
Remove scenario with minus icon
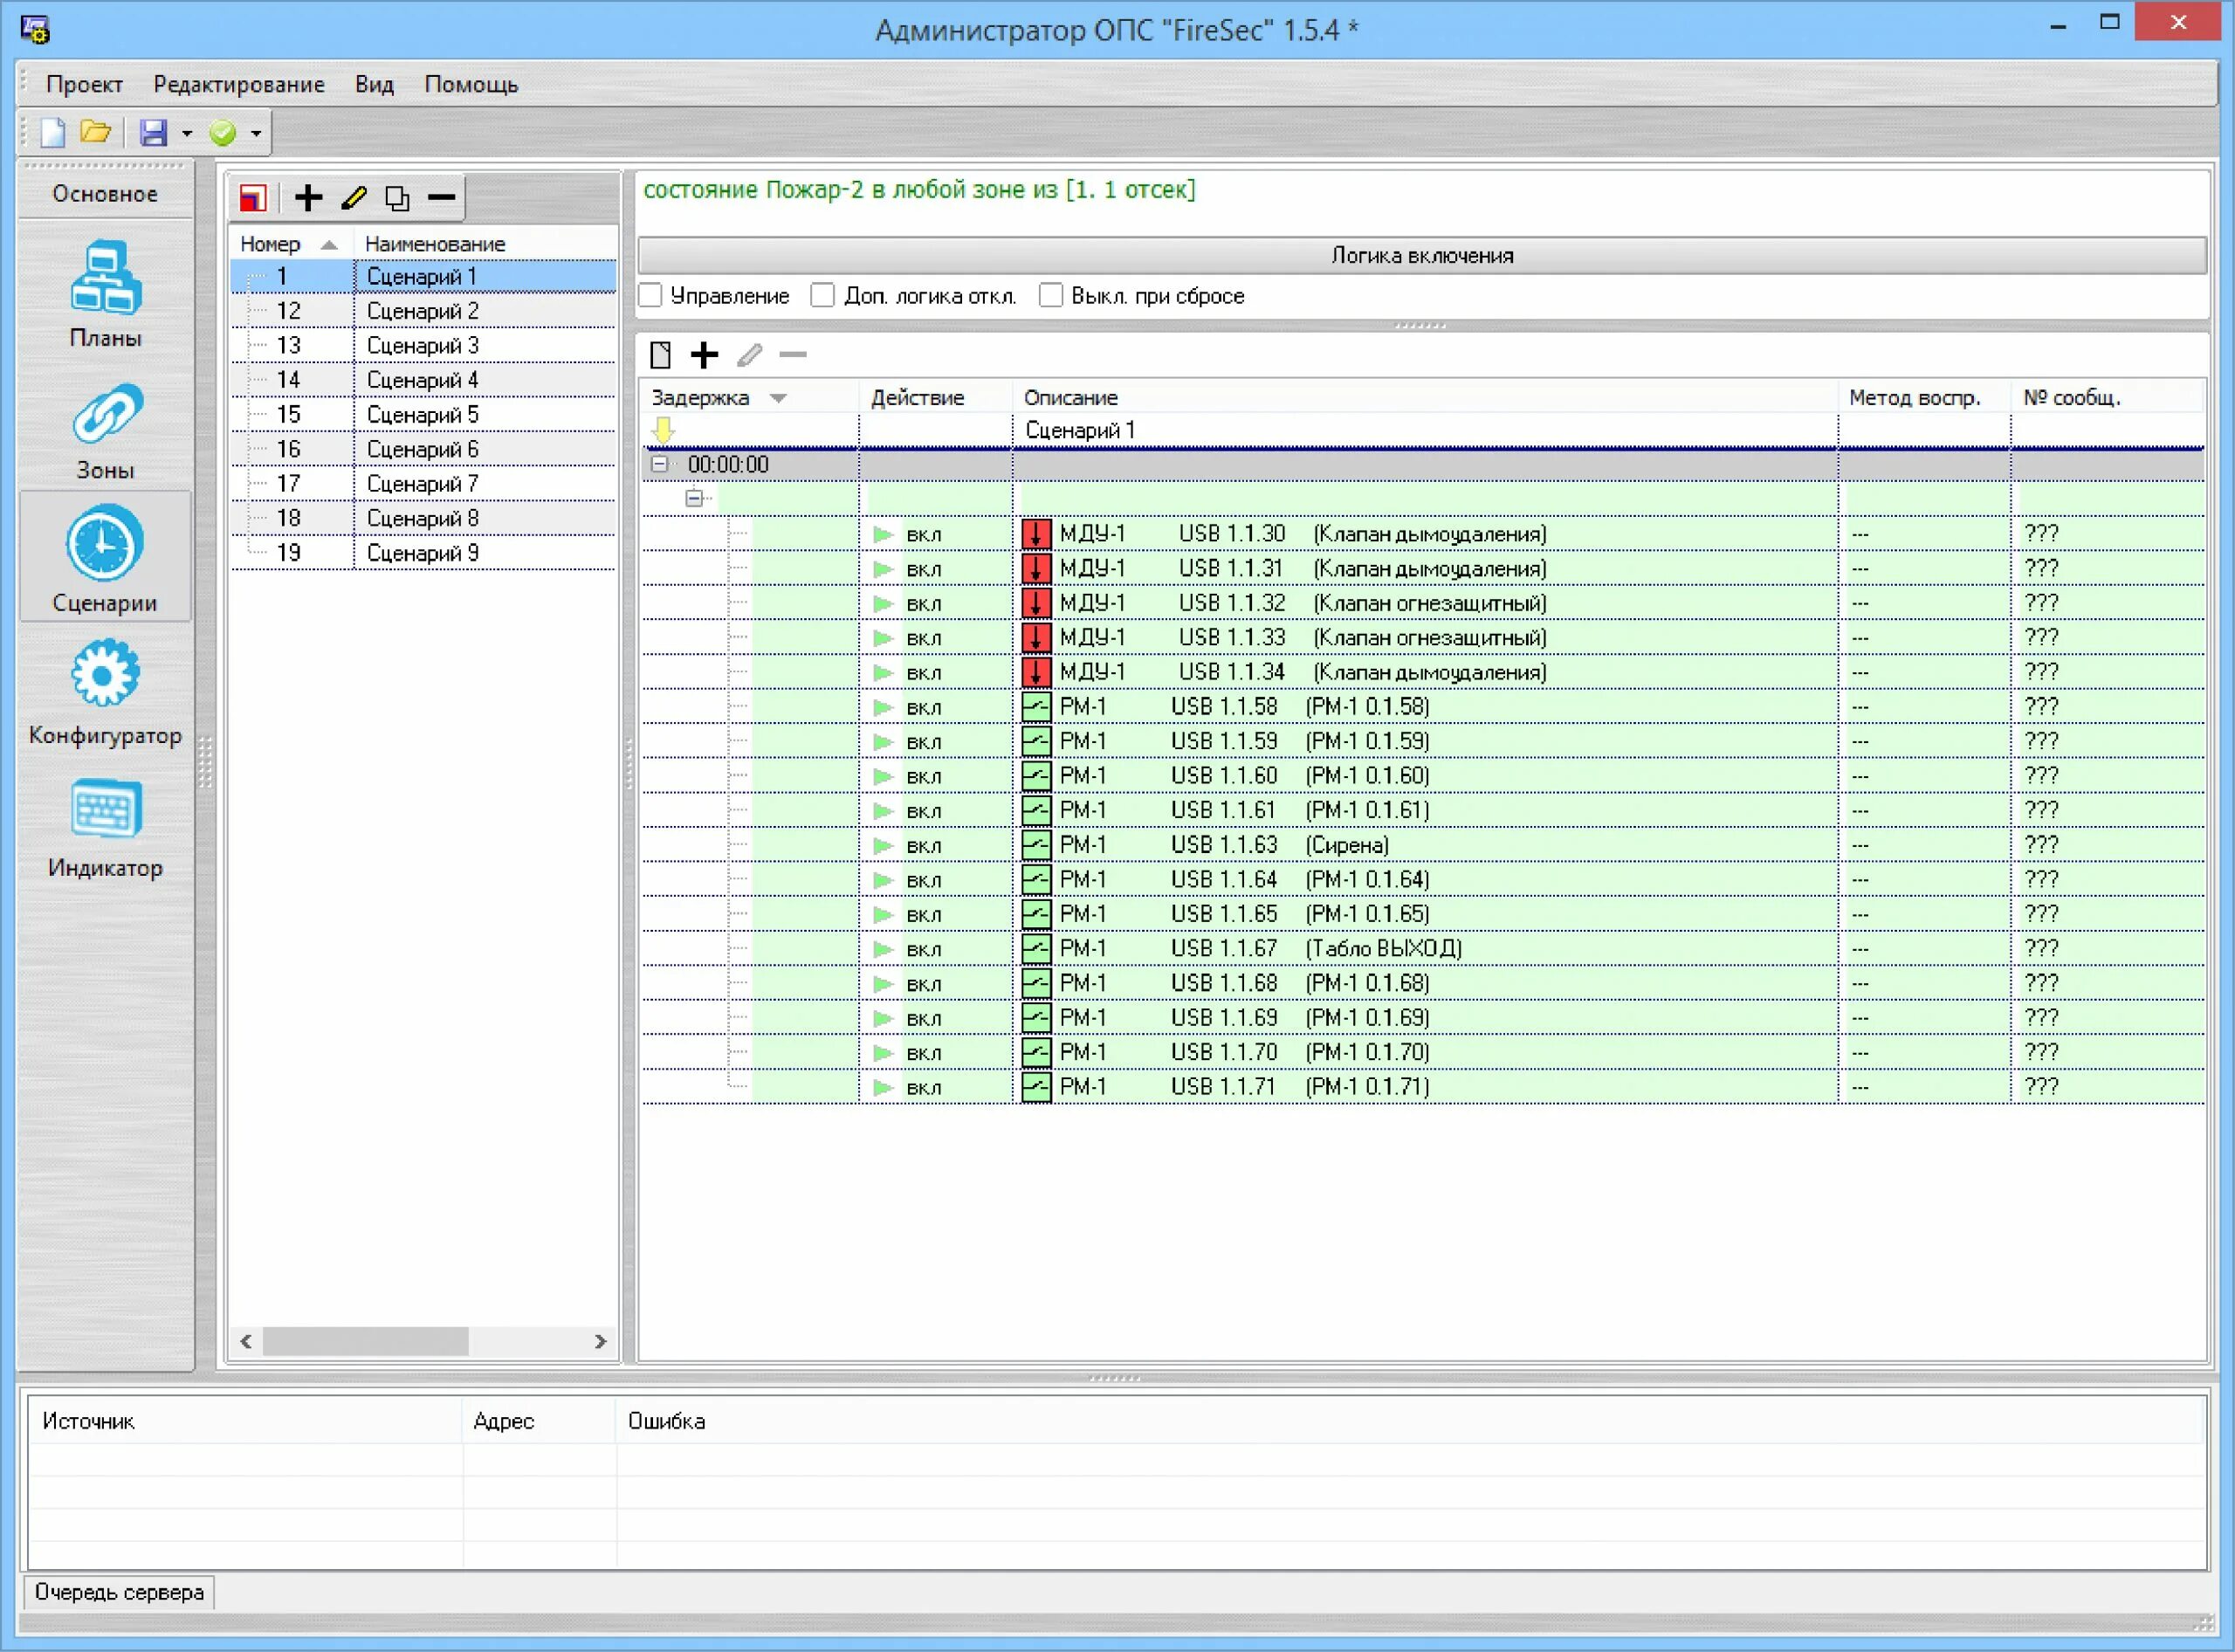pos(442,198)
